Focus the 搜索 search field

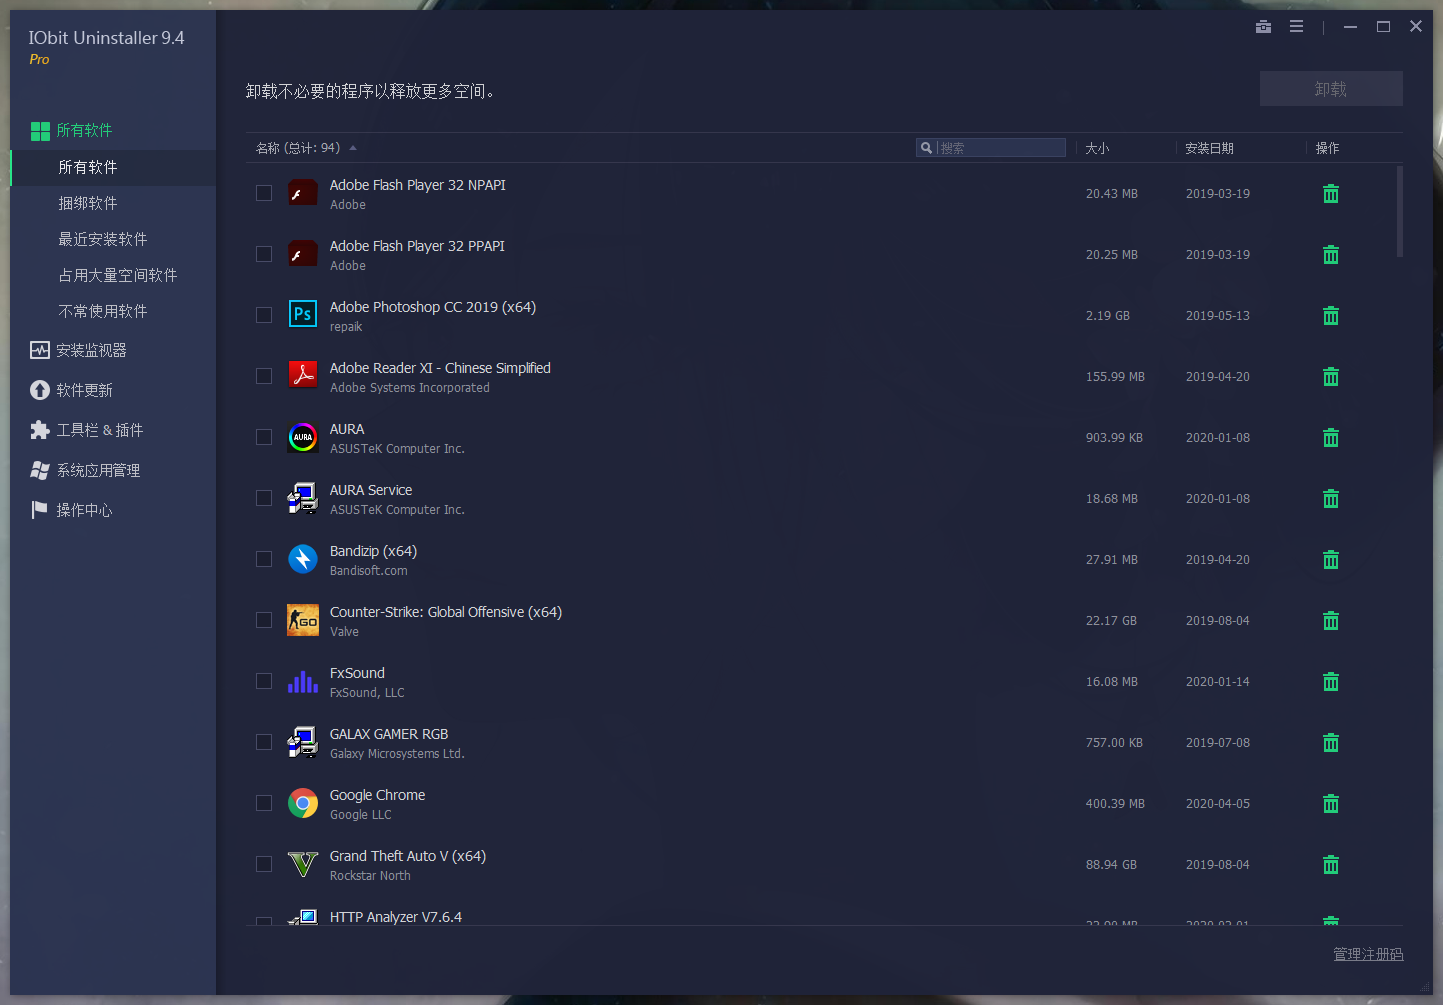pos(990,148)
